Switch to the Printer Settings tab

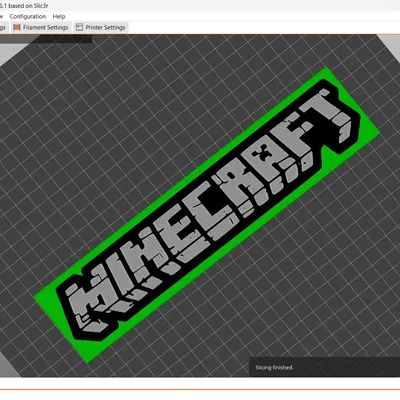coord(101,27)
